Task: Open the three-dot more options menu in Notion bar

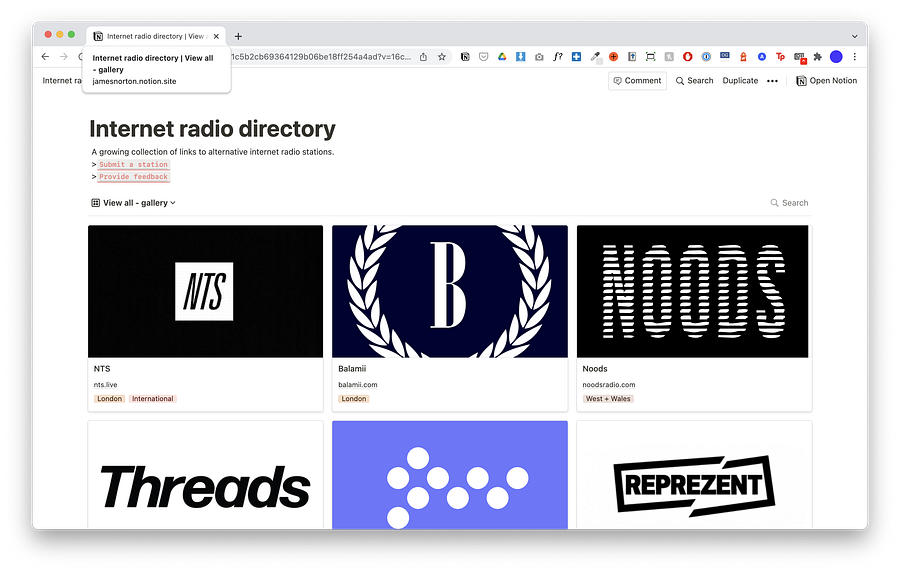Action: [x=773, y=81]
